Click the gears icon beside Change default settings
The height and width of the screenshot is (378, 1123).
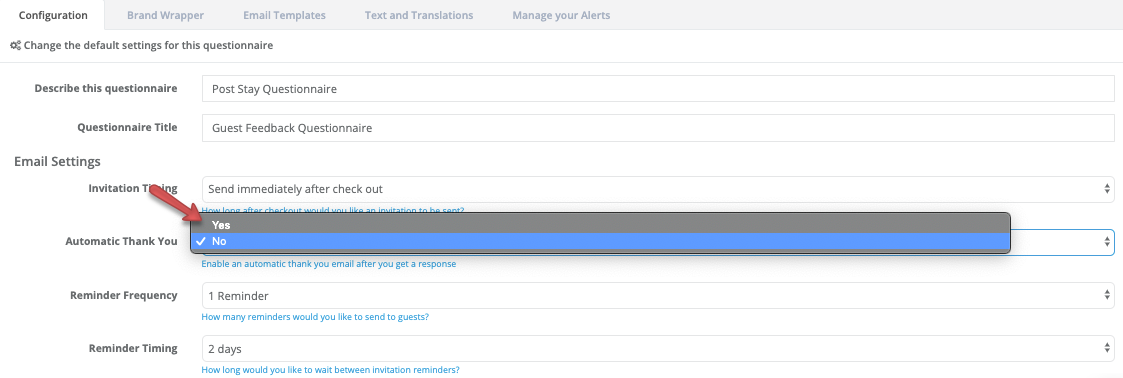(x=15, y=45)
